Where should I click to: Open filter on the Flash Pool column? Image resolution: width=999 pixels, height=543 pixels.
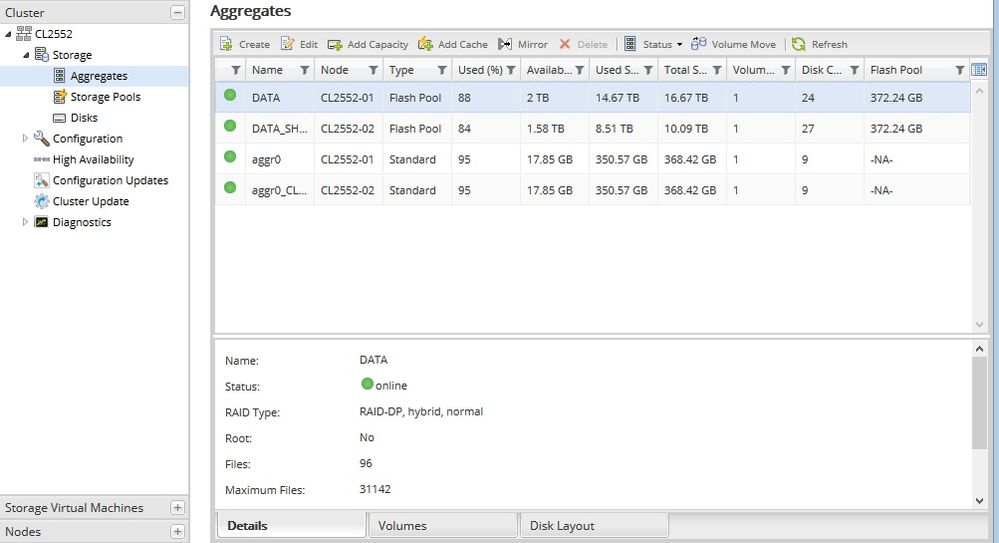959,70
